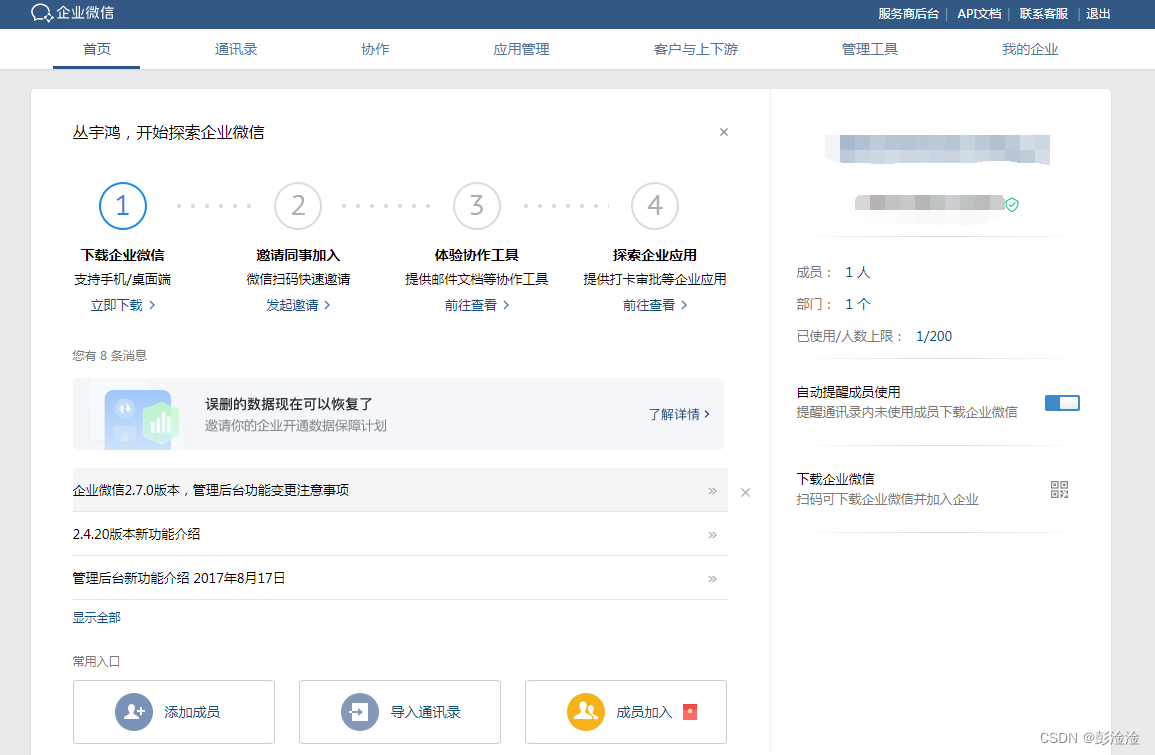1155x755 pixels.
Task: Select step 2 circle 邀请同事加入
Action: [298, 206]
